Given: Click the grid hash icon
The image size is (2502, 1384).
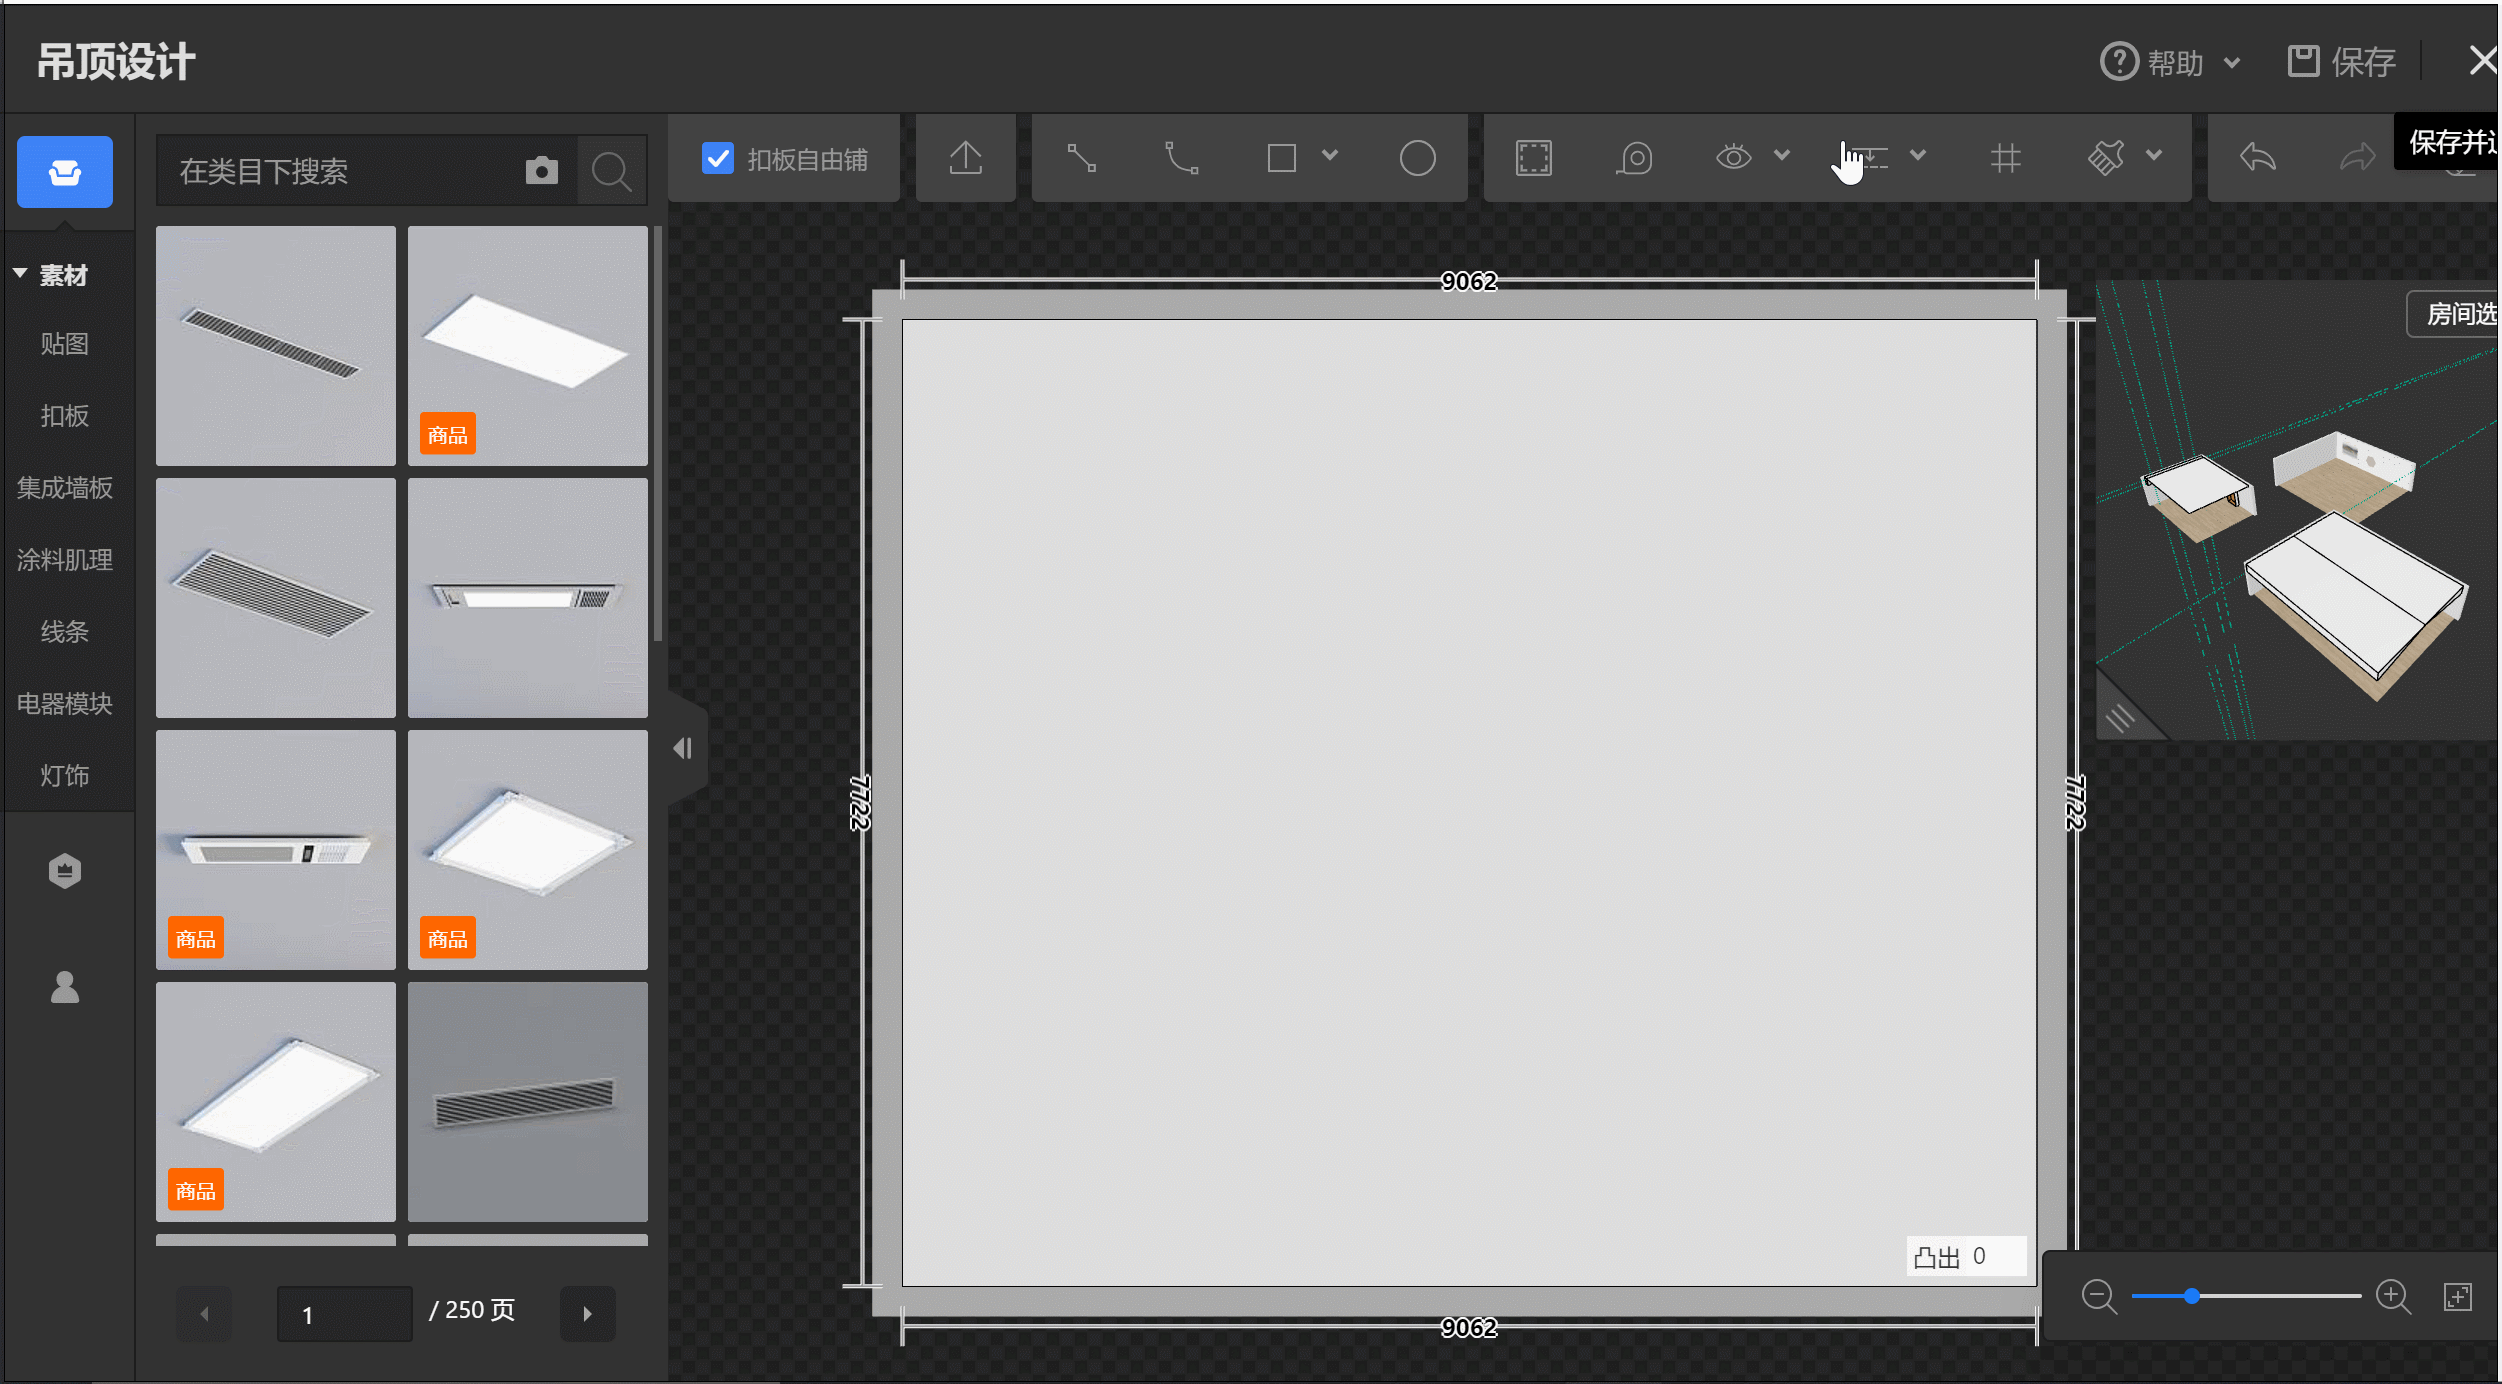Looking at the screenshot, I should [2005, 158].
